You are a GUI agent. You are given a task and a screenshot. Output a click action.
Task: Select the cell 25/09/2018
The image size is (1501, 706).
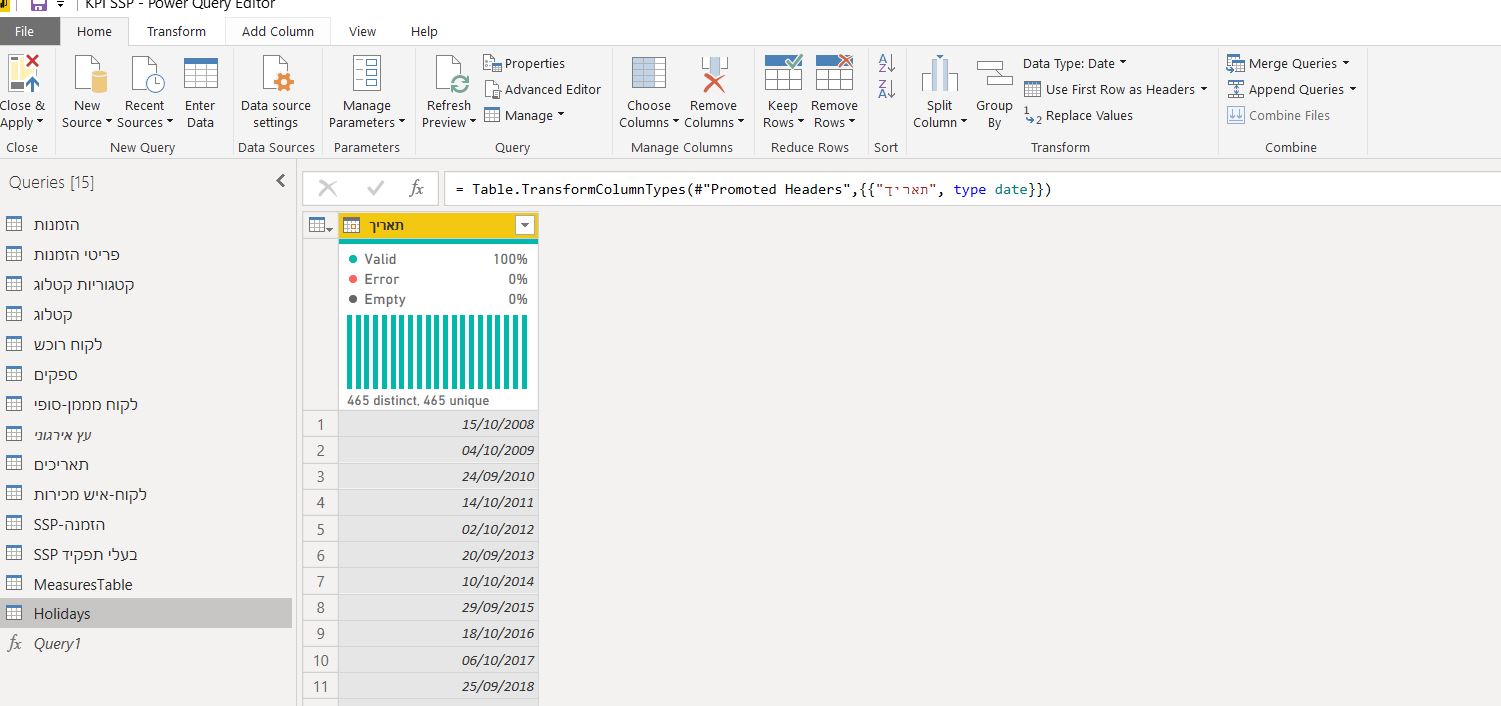(438, 686)
